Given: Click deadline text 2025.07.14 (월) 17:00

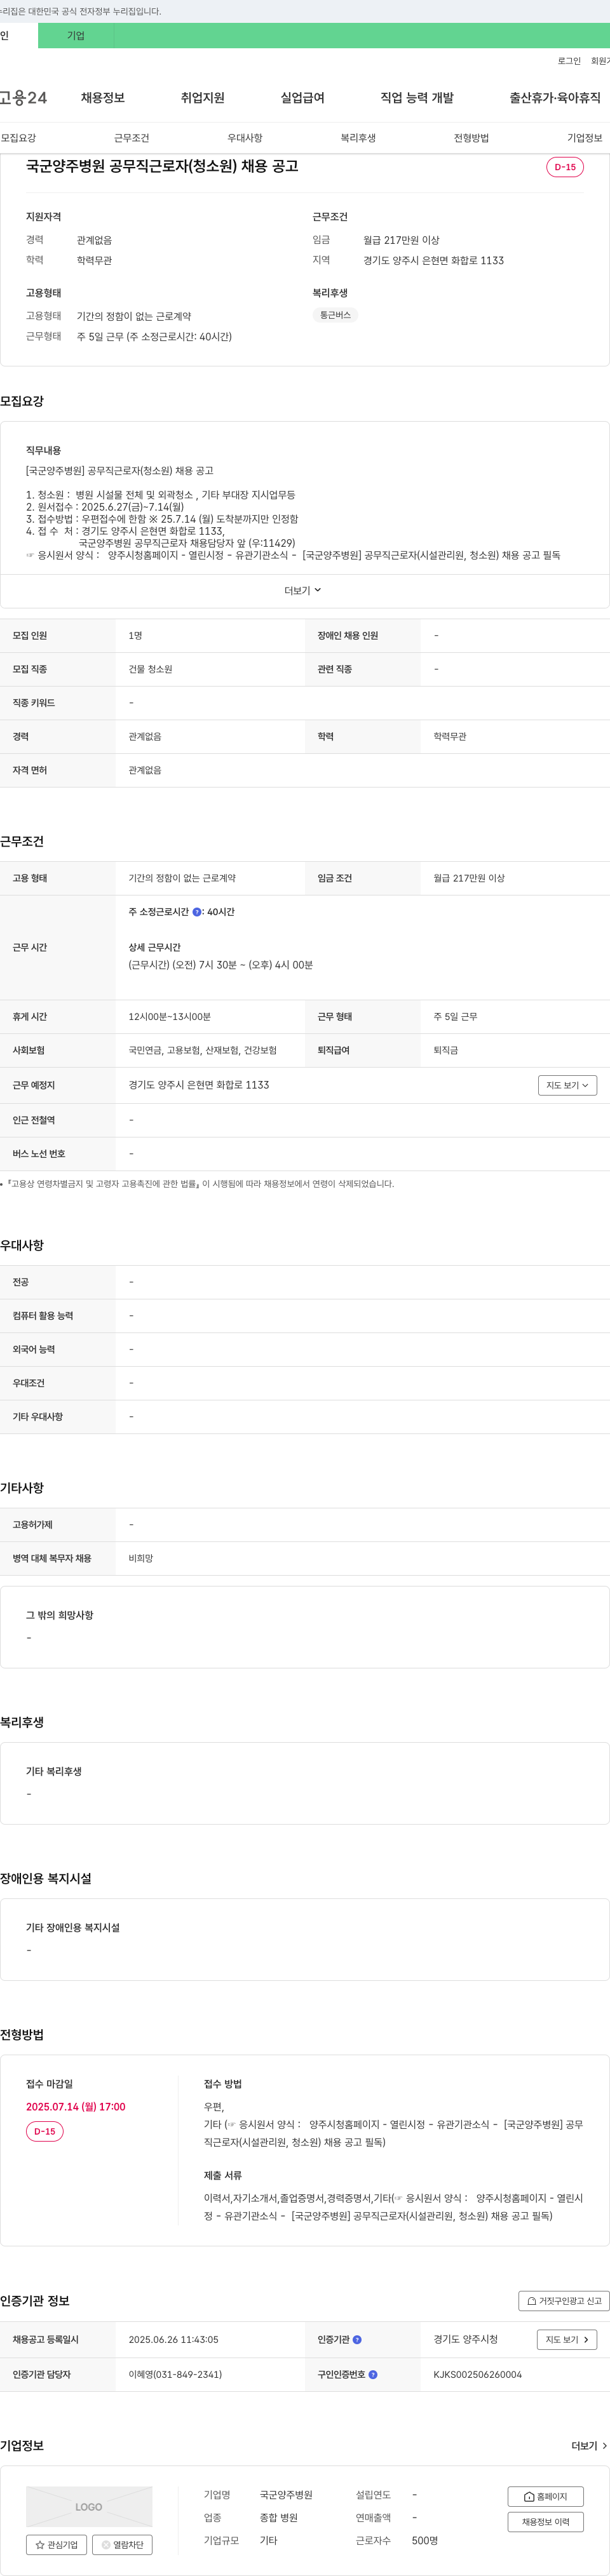Looking at the screenshot, I should point(76,2106).
